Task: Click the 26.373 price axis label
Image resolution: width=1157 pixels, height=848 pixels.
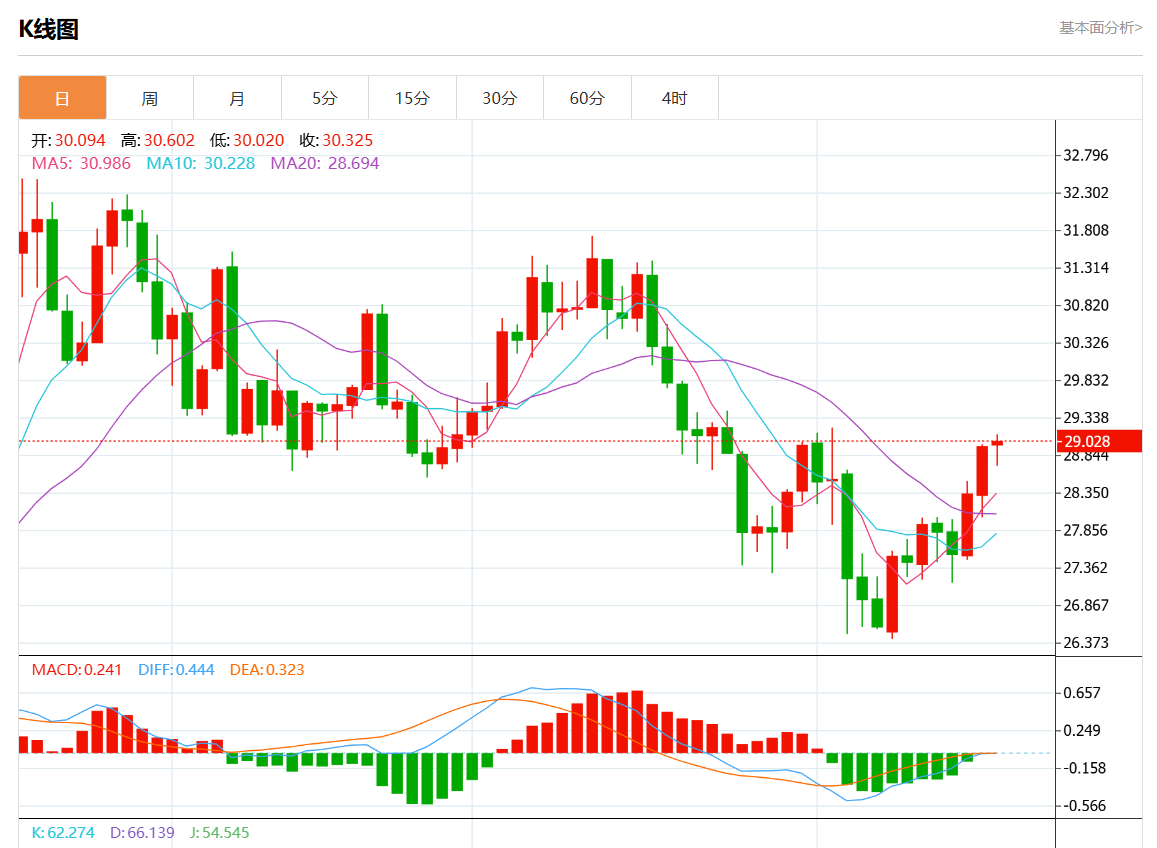Action: click(x=1085, y=643)
